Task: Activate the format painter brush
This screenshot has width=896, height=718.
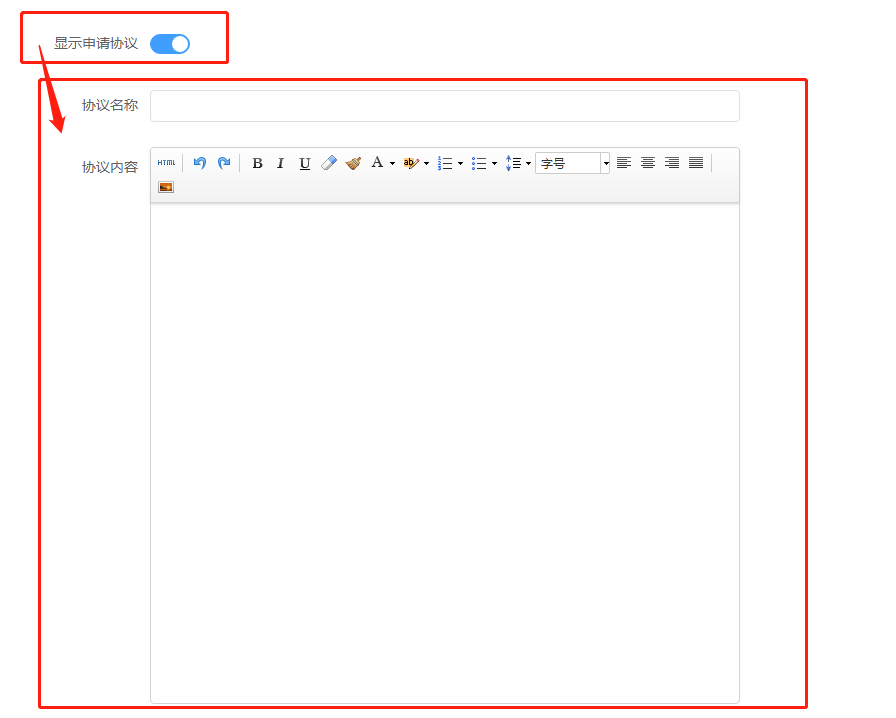Action: coord(353,163)
